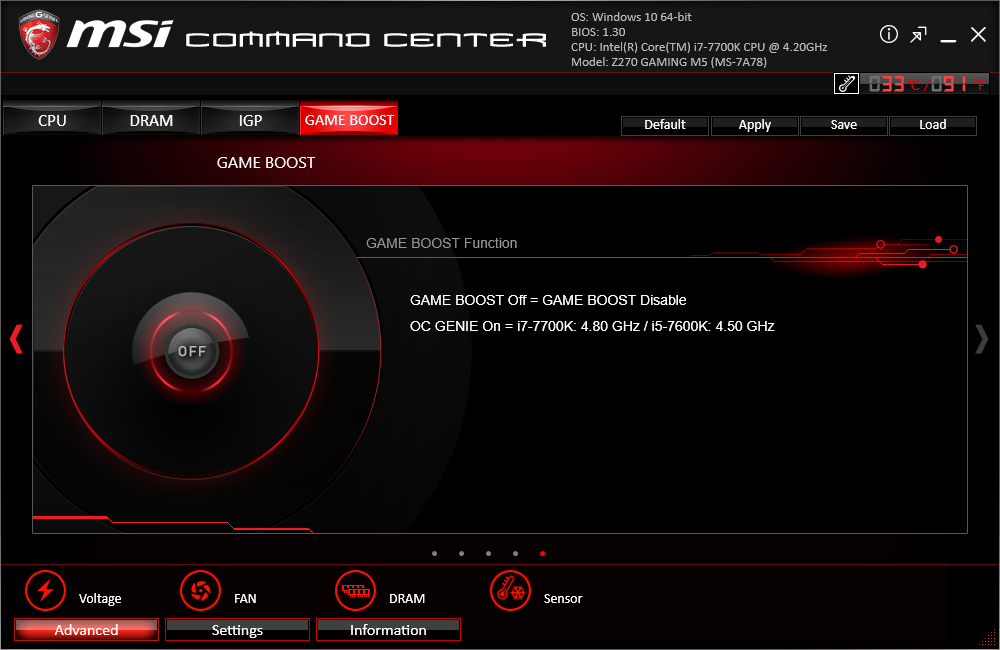The height and width of the screenshot is (650, 1000).
Task: Click the CPU i7-7700K info line
Action: click(699, 47)
